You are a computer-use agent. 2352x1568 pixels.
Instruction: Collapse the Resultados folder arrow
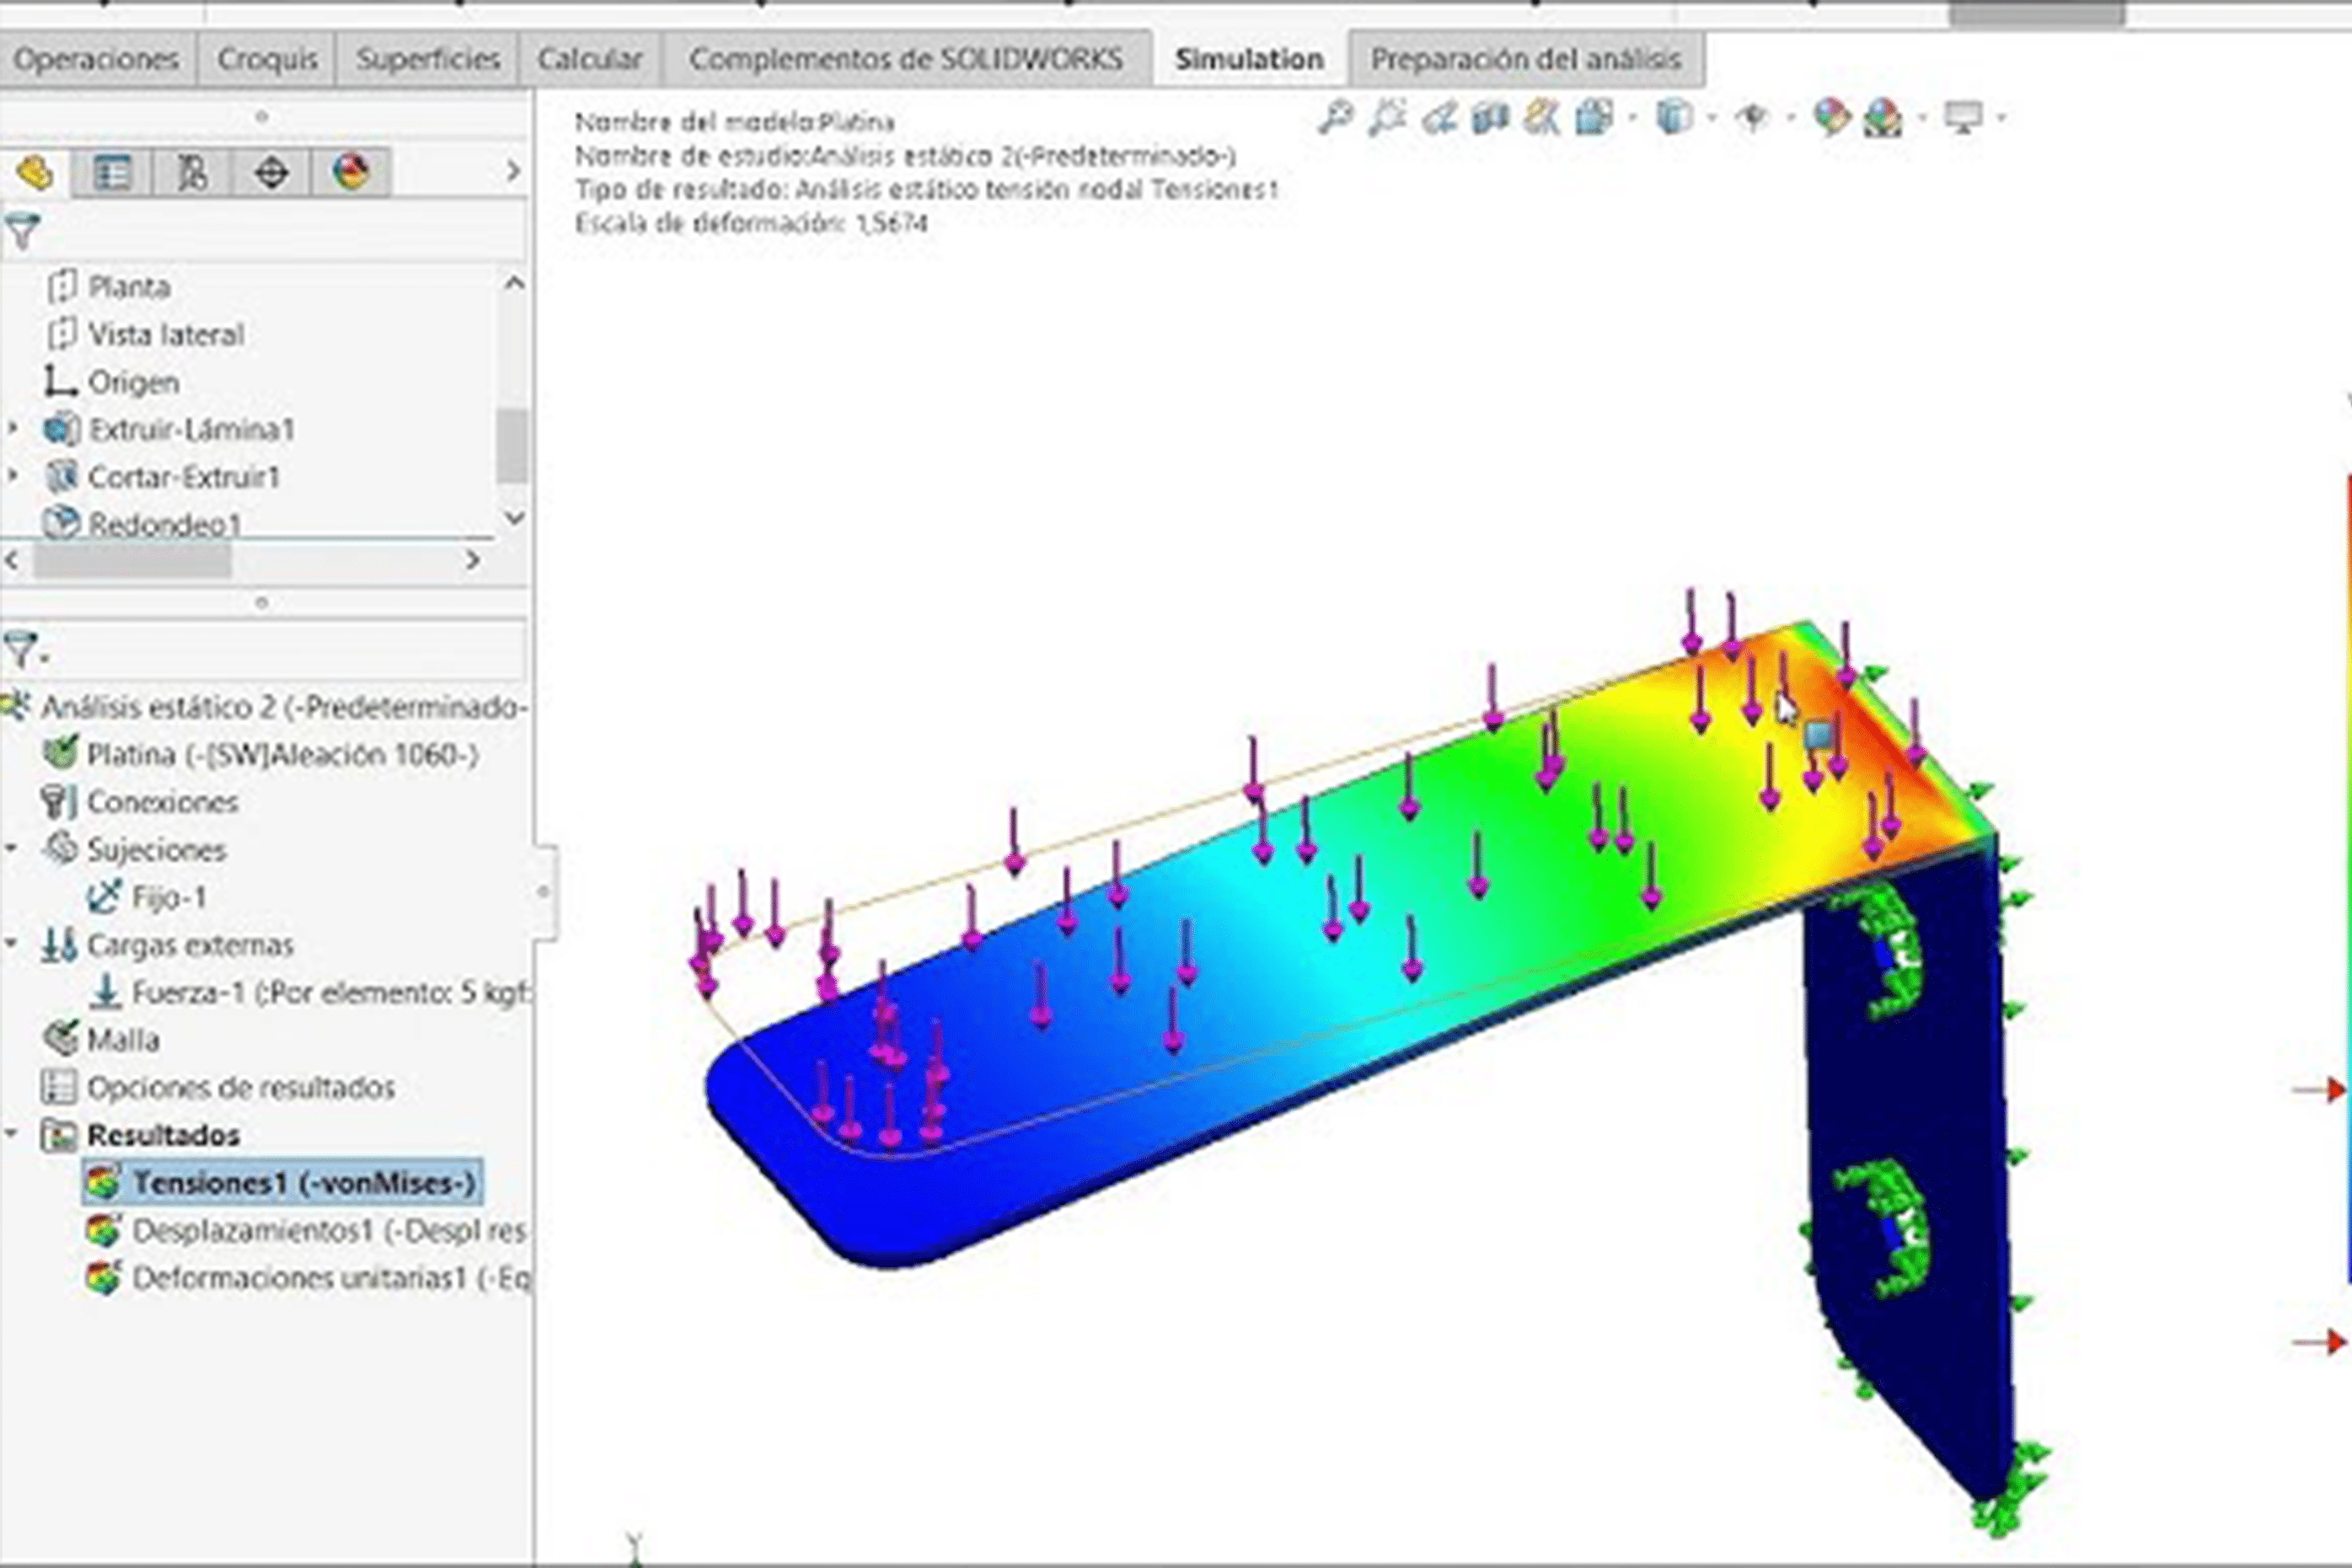click(11, 1135)
